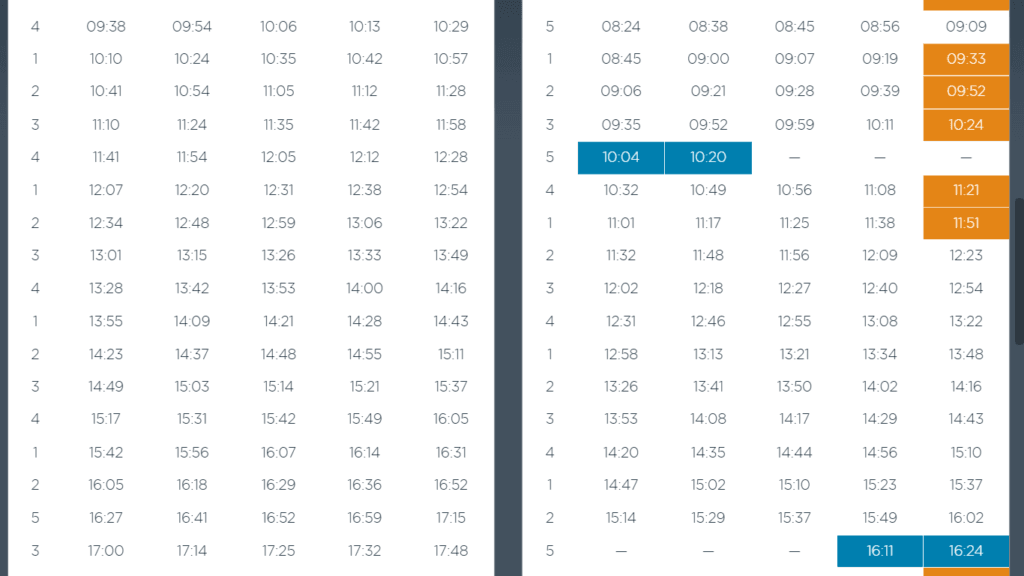The height and width of the screenshot is (576, 1024).
Task: Click the vertical scrollbar thumb on right
Action: (x=1019, y=271)
